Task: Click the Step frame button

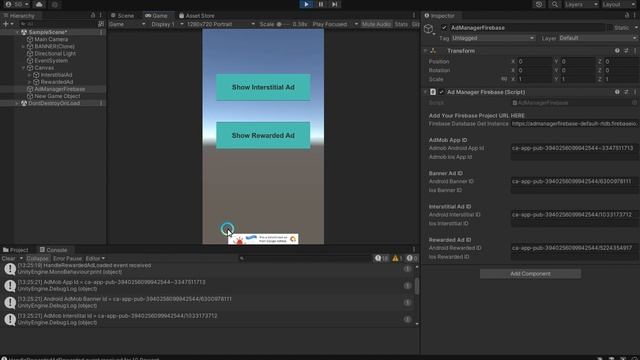Action: click(x=335, y=4)
